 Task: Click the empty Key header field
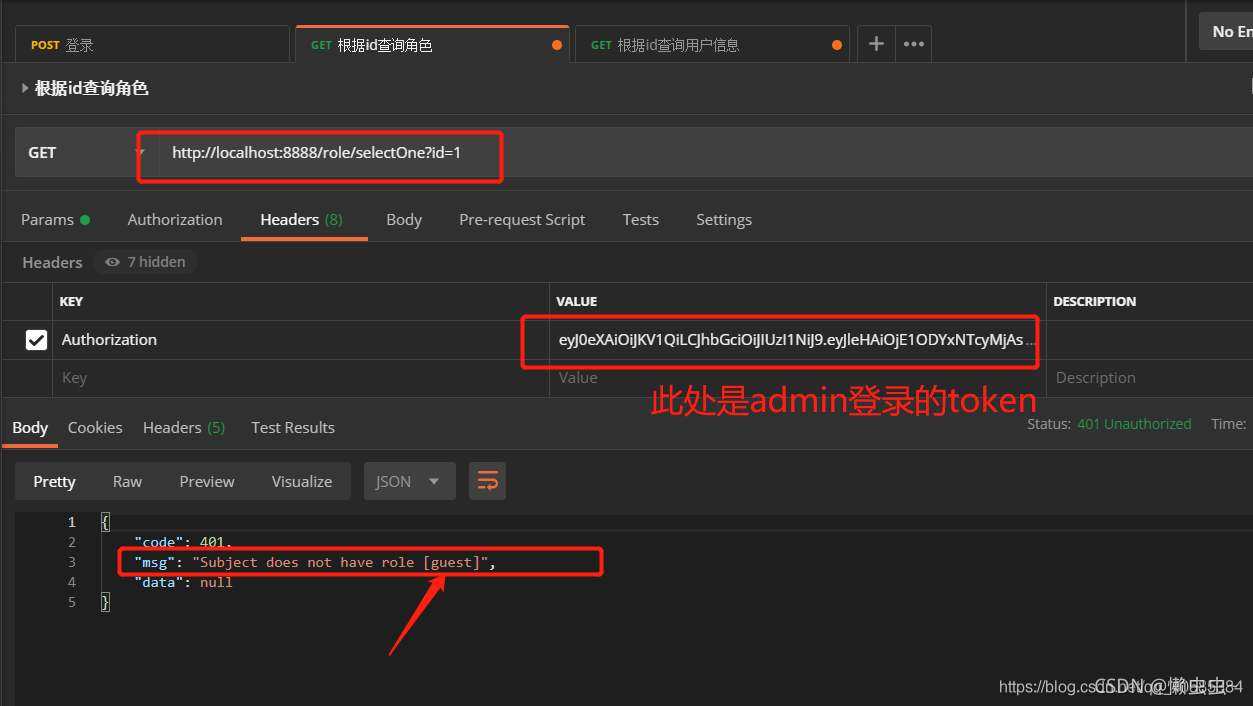(x=301, y=378)
